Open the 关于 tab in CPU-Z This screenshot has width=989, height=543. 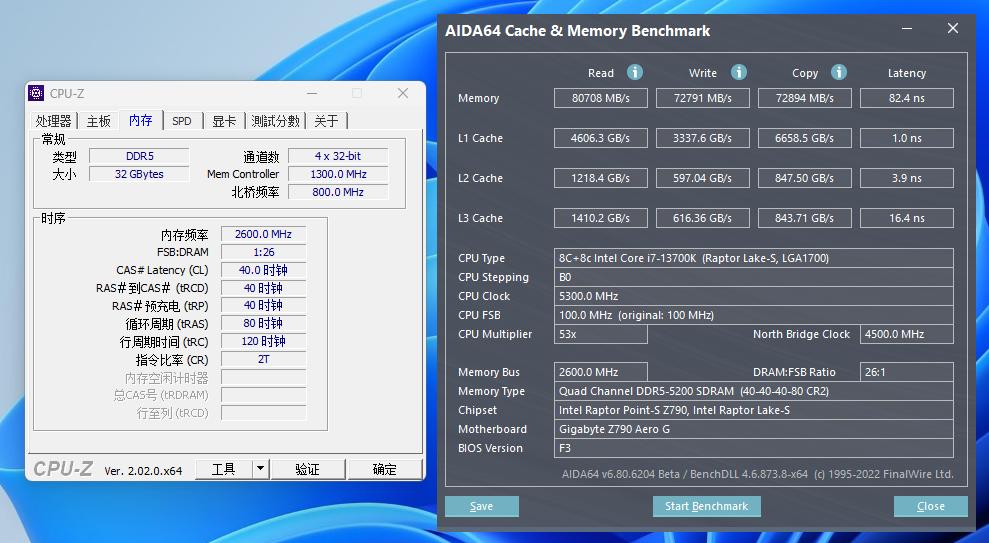pos(326,120)
